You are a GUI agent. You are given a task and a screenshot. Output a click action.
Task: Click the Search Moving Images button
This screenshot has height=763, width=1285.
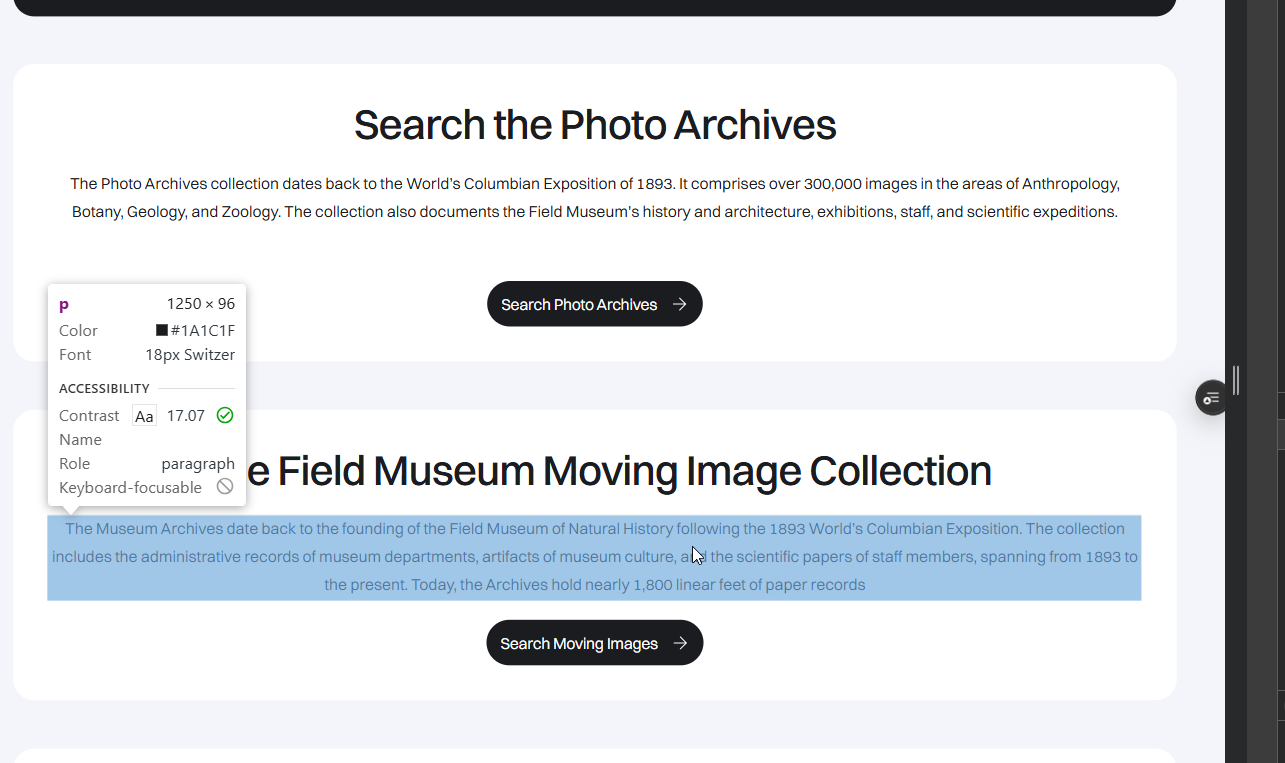[595, 643]
